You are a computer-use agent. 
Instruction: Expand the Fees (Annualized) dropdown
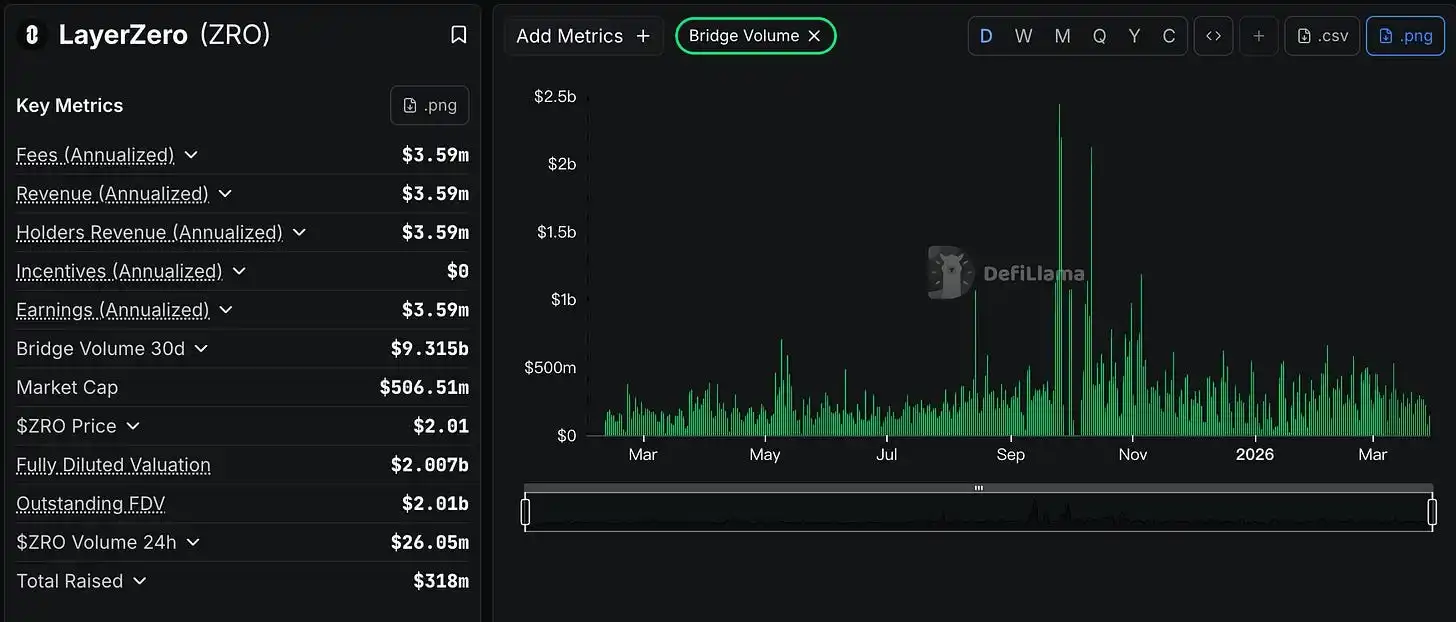(191, 155)
